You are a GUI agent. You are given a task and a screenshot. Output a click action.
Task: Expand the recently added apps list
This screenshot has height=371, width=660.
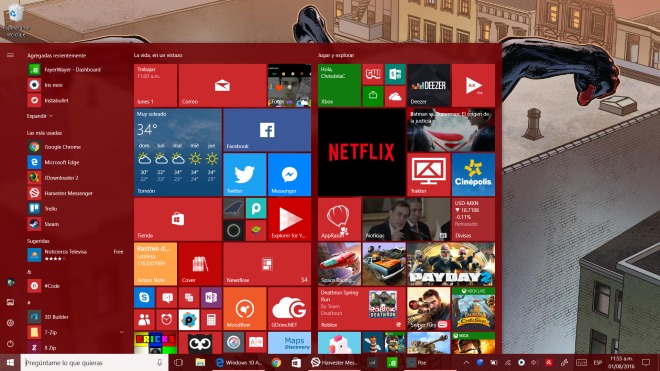(40, 116)
